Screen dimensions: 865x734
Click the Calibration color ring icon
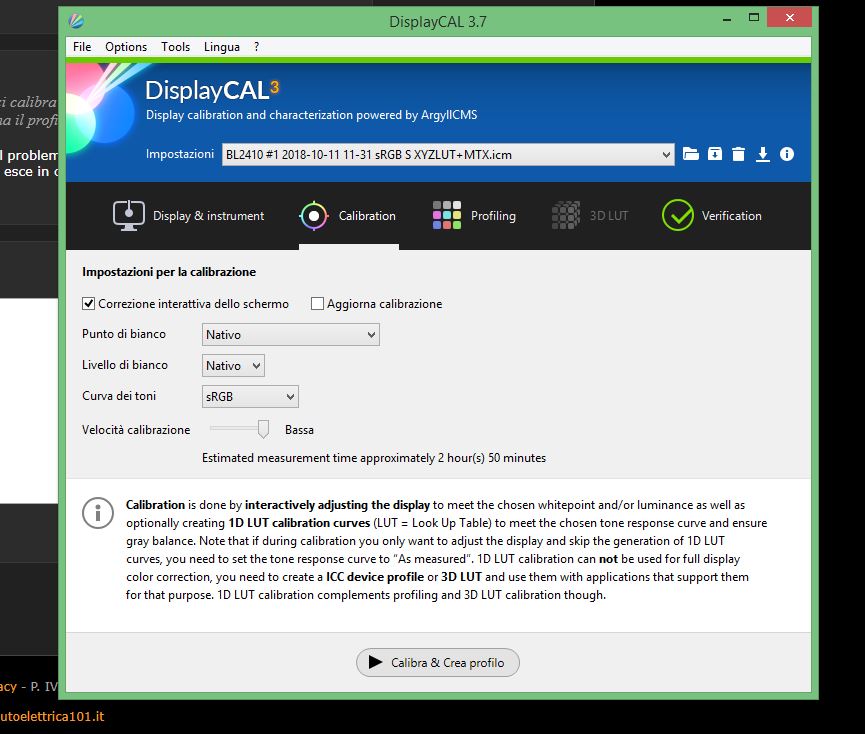(x=314, y=216)
